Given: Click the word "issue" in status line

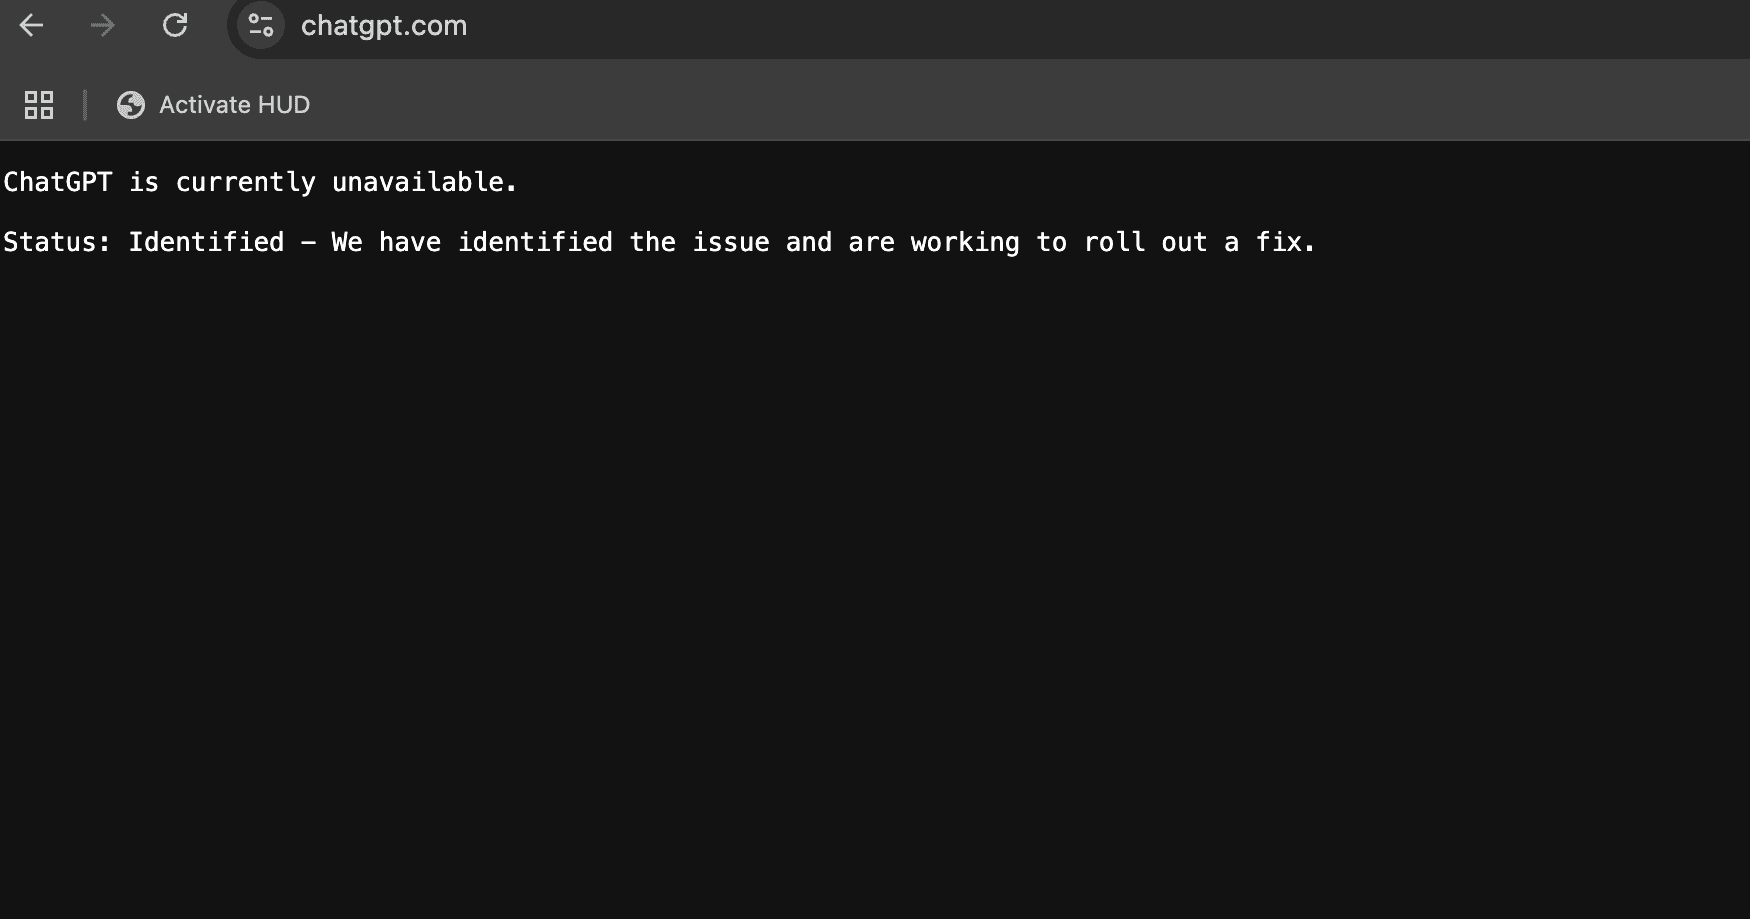Looking at the screenshot, I should point(731,242).
